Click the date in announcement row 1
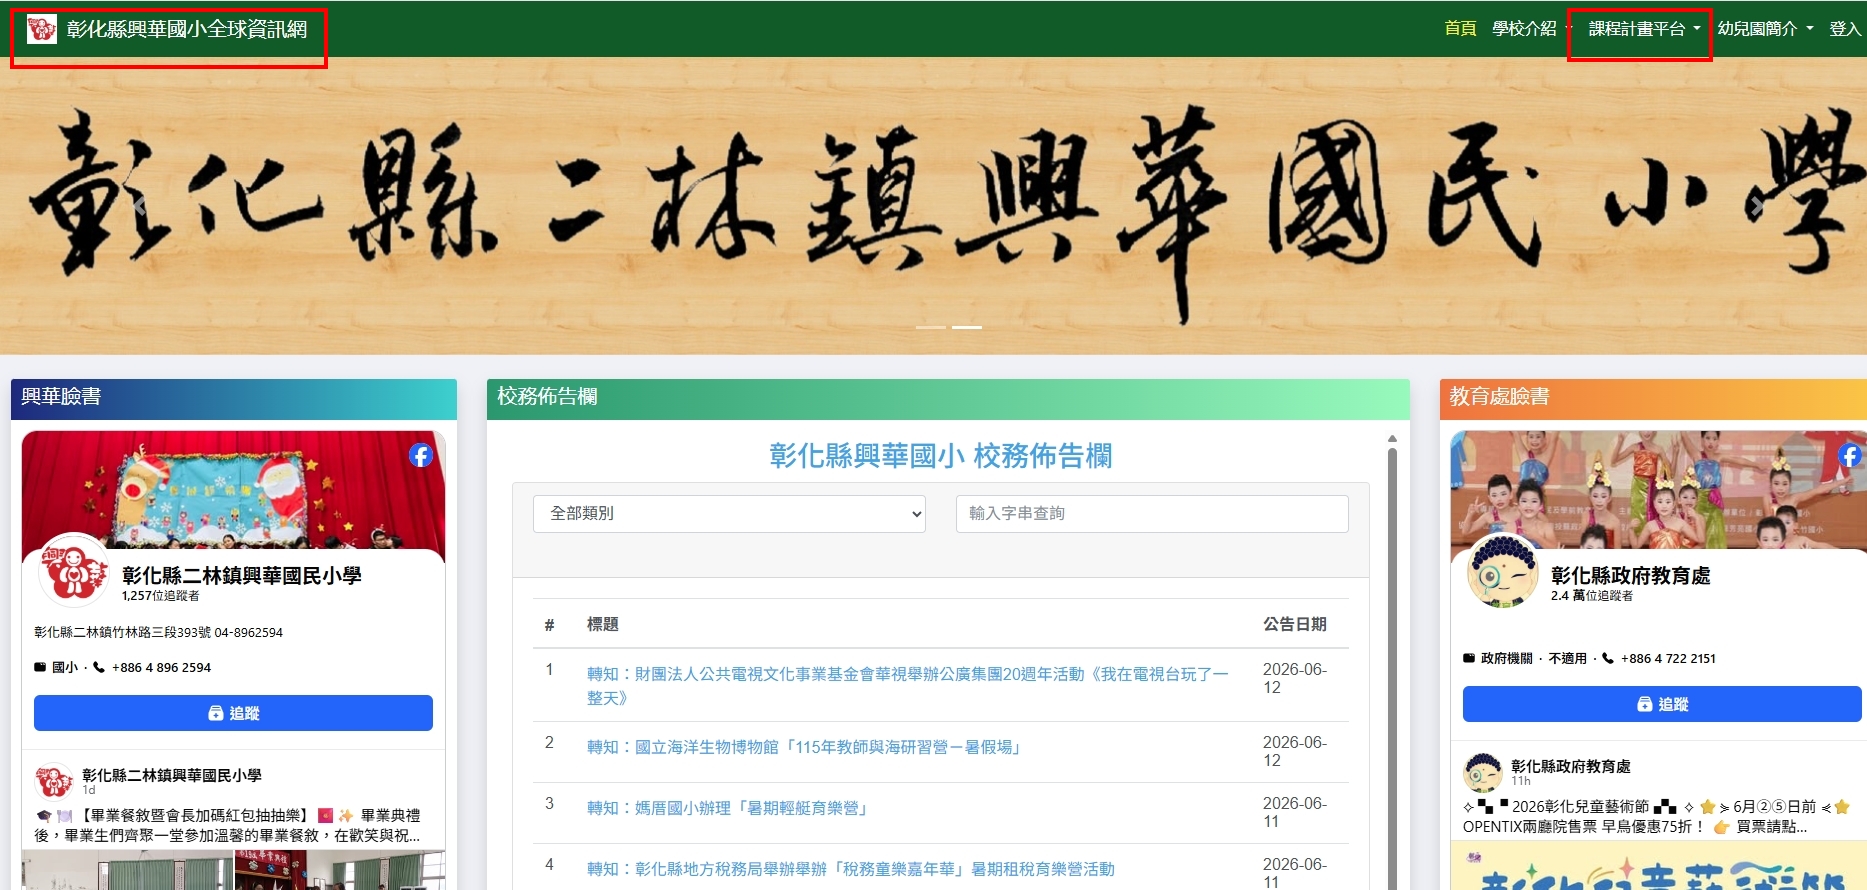 tap(1295, 678)
